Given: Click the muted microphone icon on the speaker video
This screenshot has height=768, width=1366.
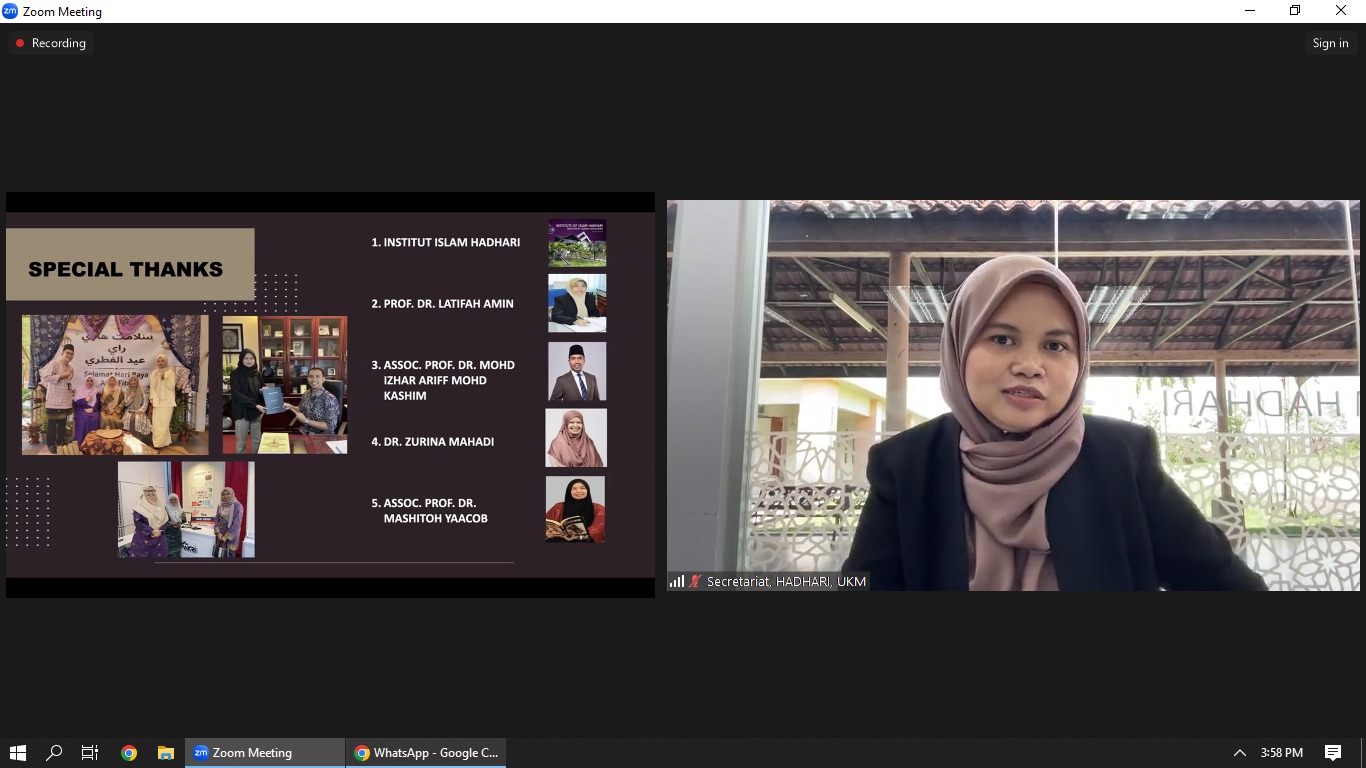Looking at the screenshot, I should click(695, 581).
